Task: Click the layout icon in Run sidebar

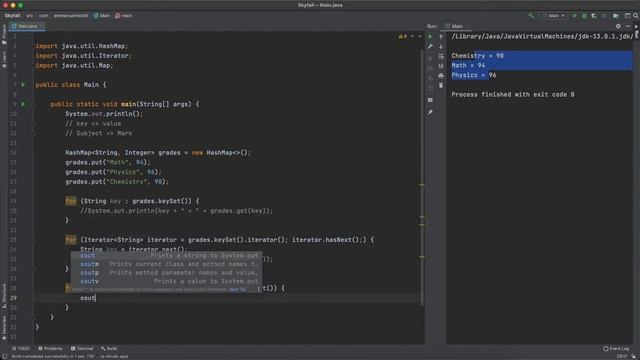Action: click(430, 100)
